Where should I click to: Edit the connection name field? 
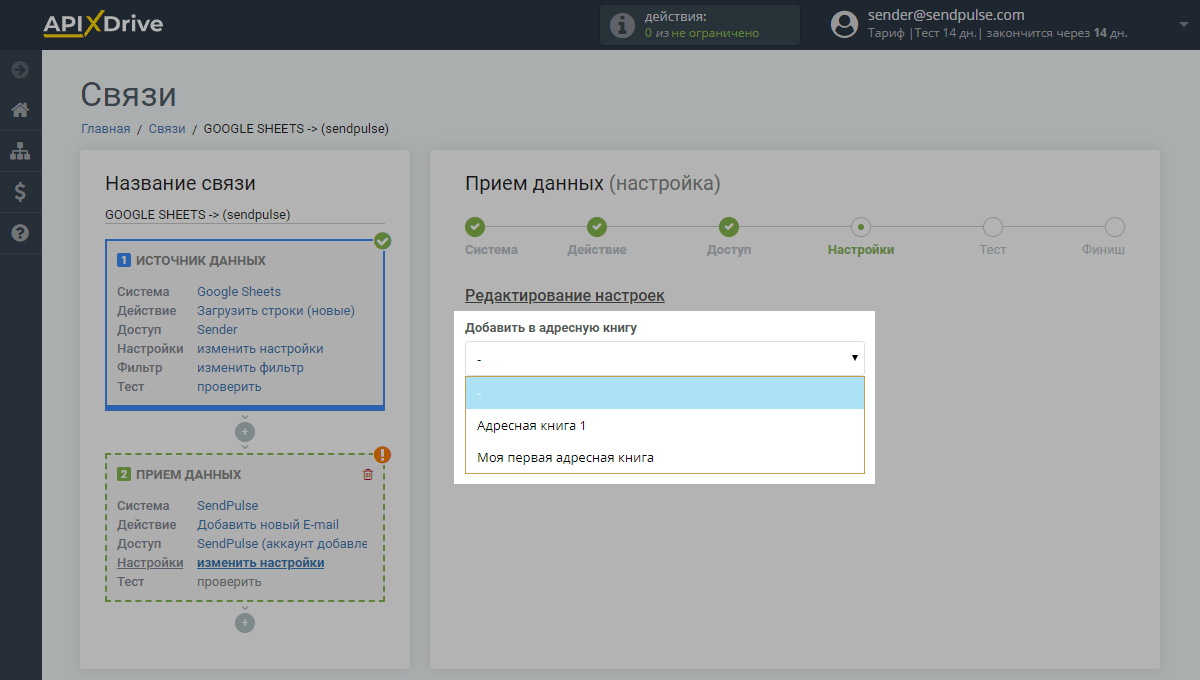pyautogui.click(x=245, y=214)
